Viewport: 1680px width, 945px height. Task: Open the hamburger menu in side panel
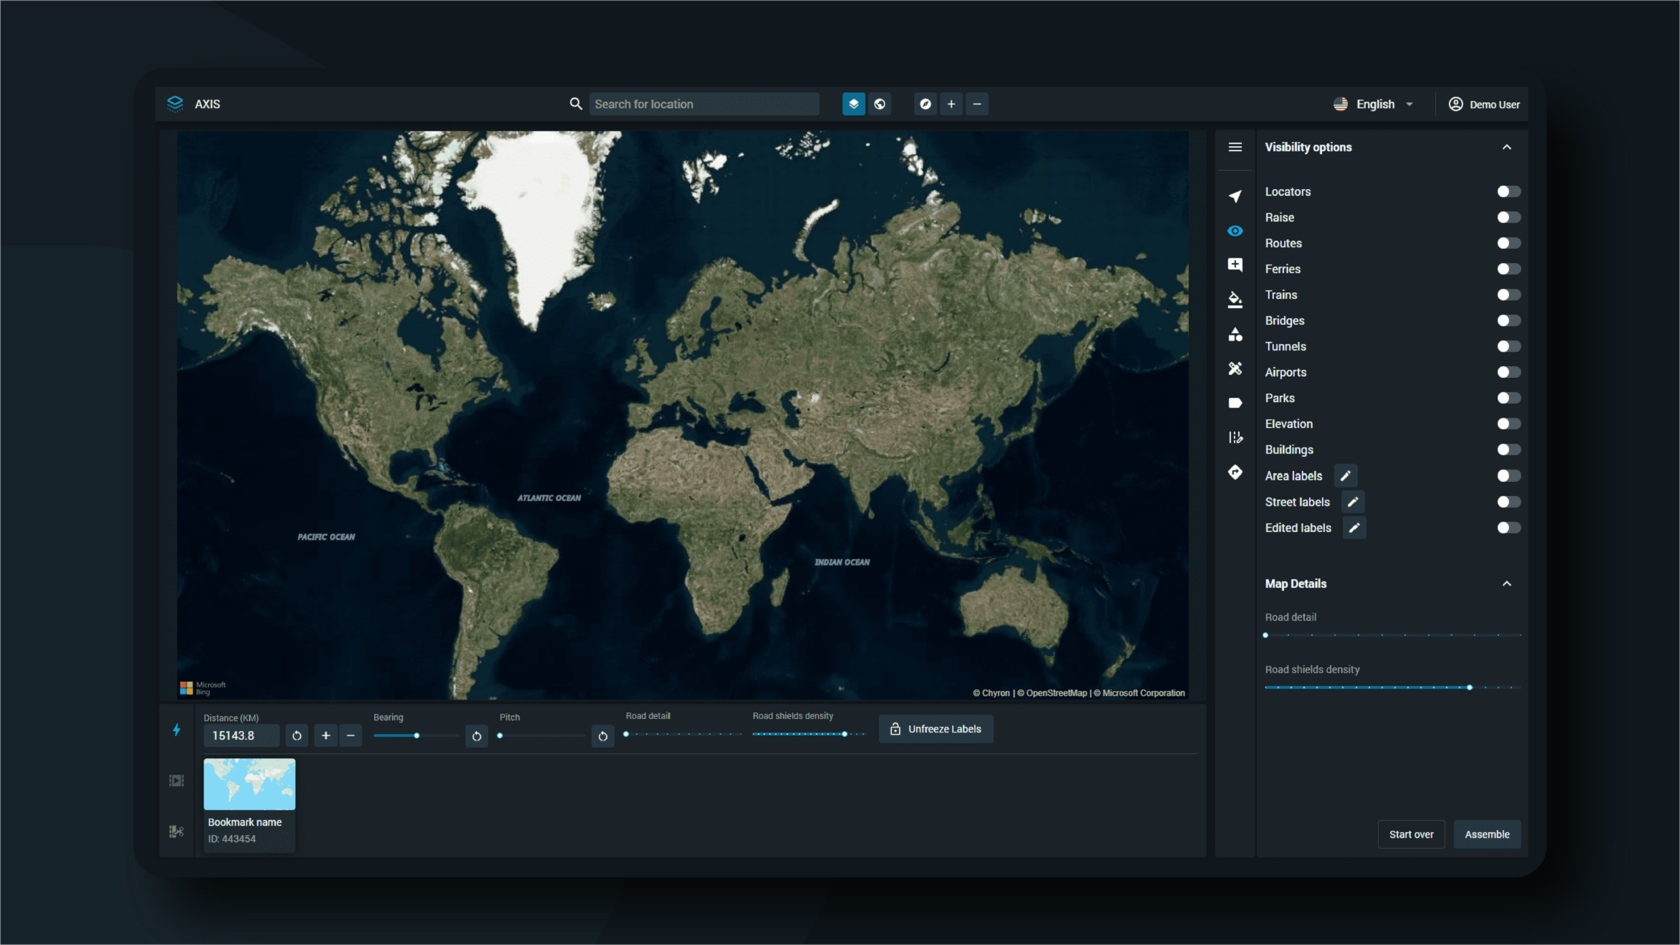coord(1235,147)
